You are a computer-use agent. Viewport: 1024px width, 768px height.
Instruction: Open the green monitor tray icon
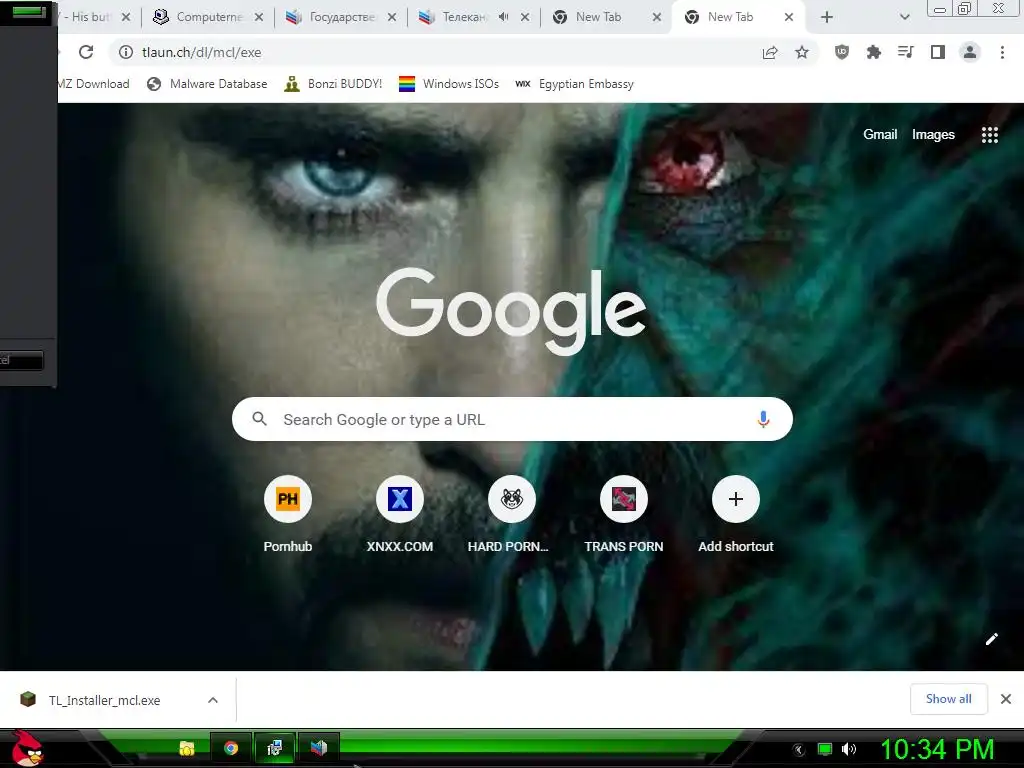pos(825,749)
